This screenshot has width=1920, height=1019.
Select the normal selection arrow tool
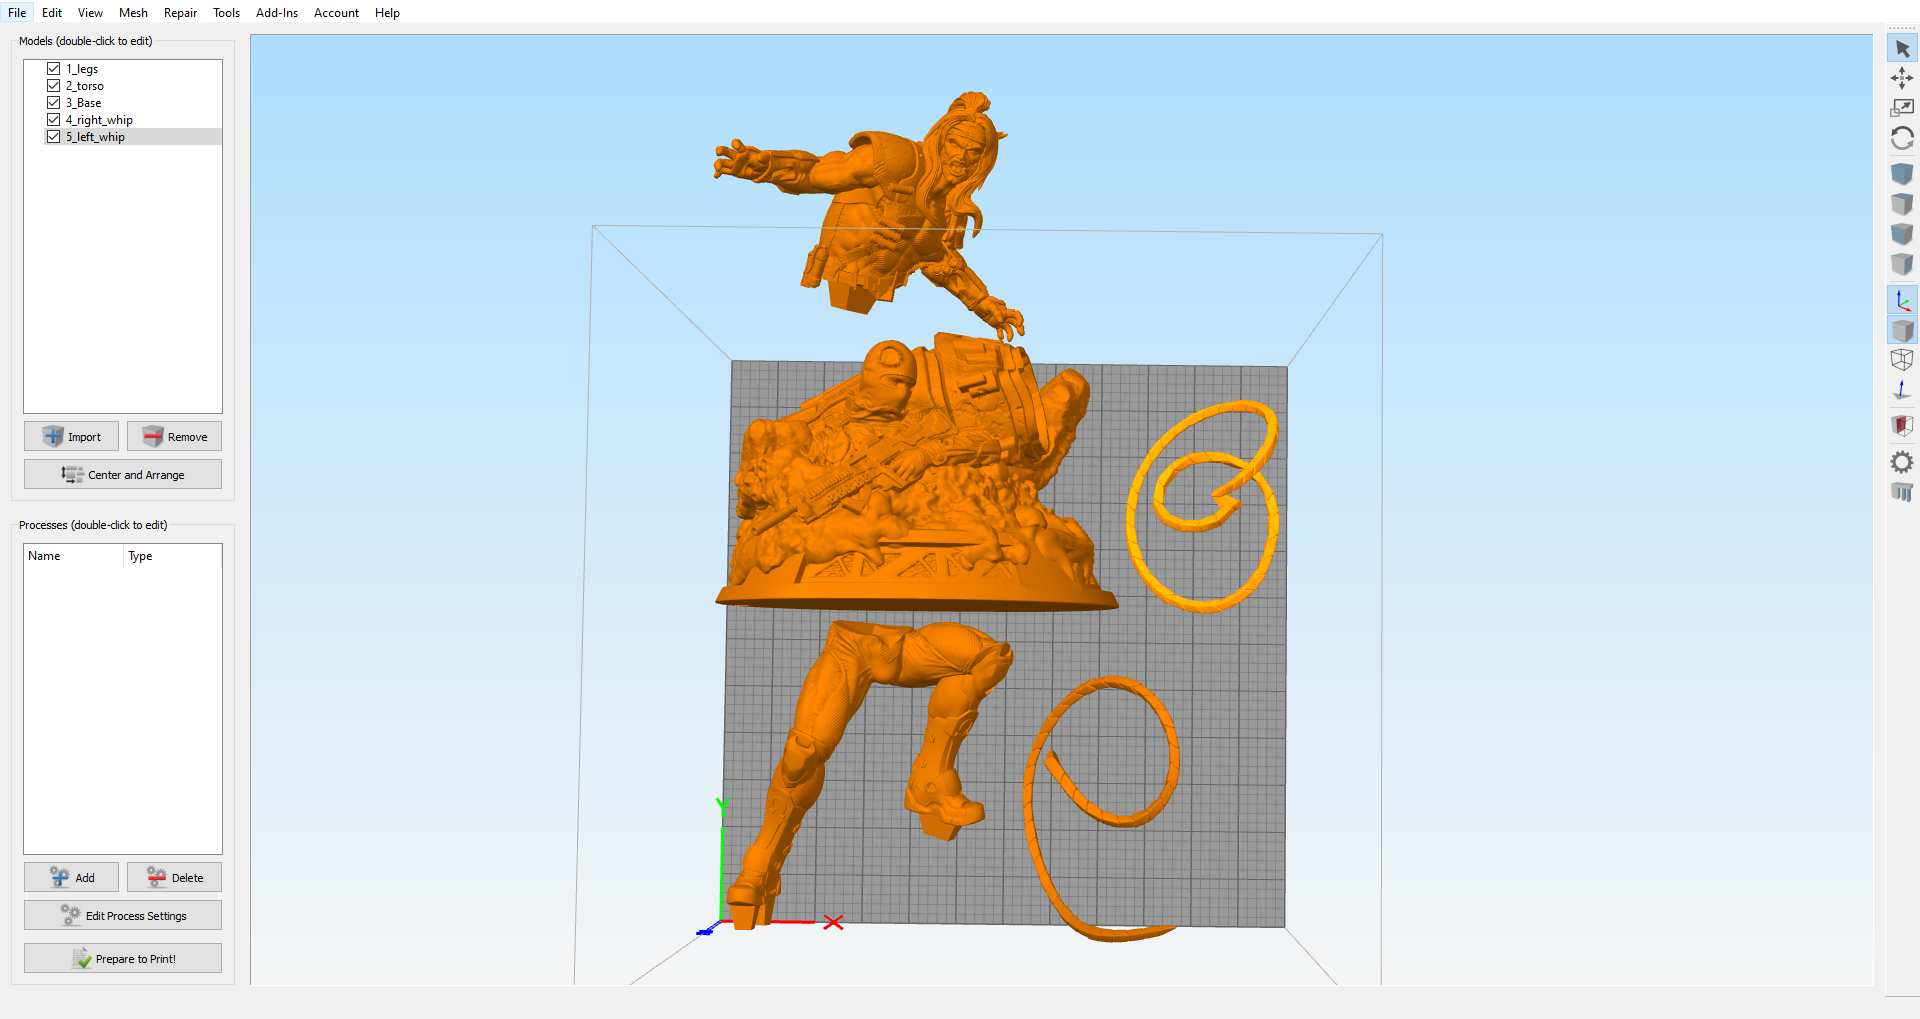coord(1902,48)
